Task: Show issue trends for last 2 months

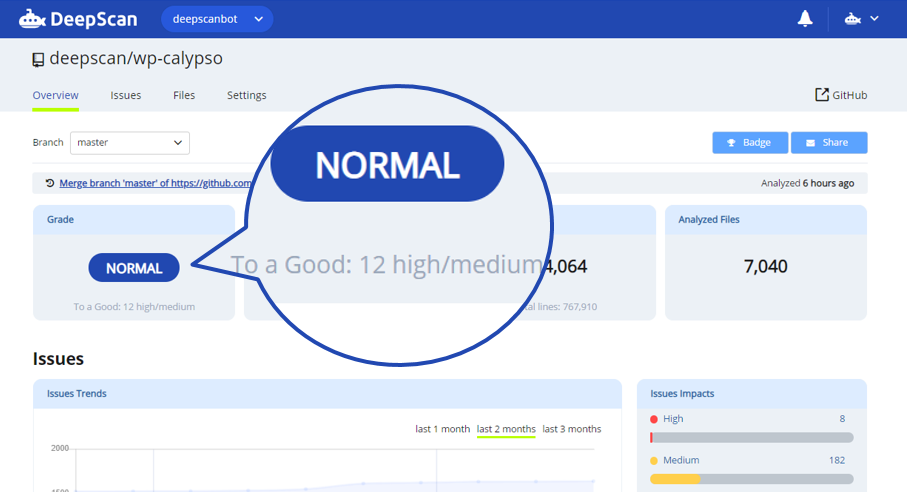Action: tap(506, 429)
